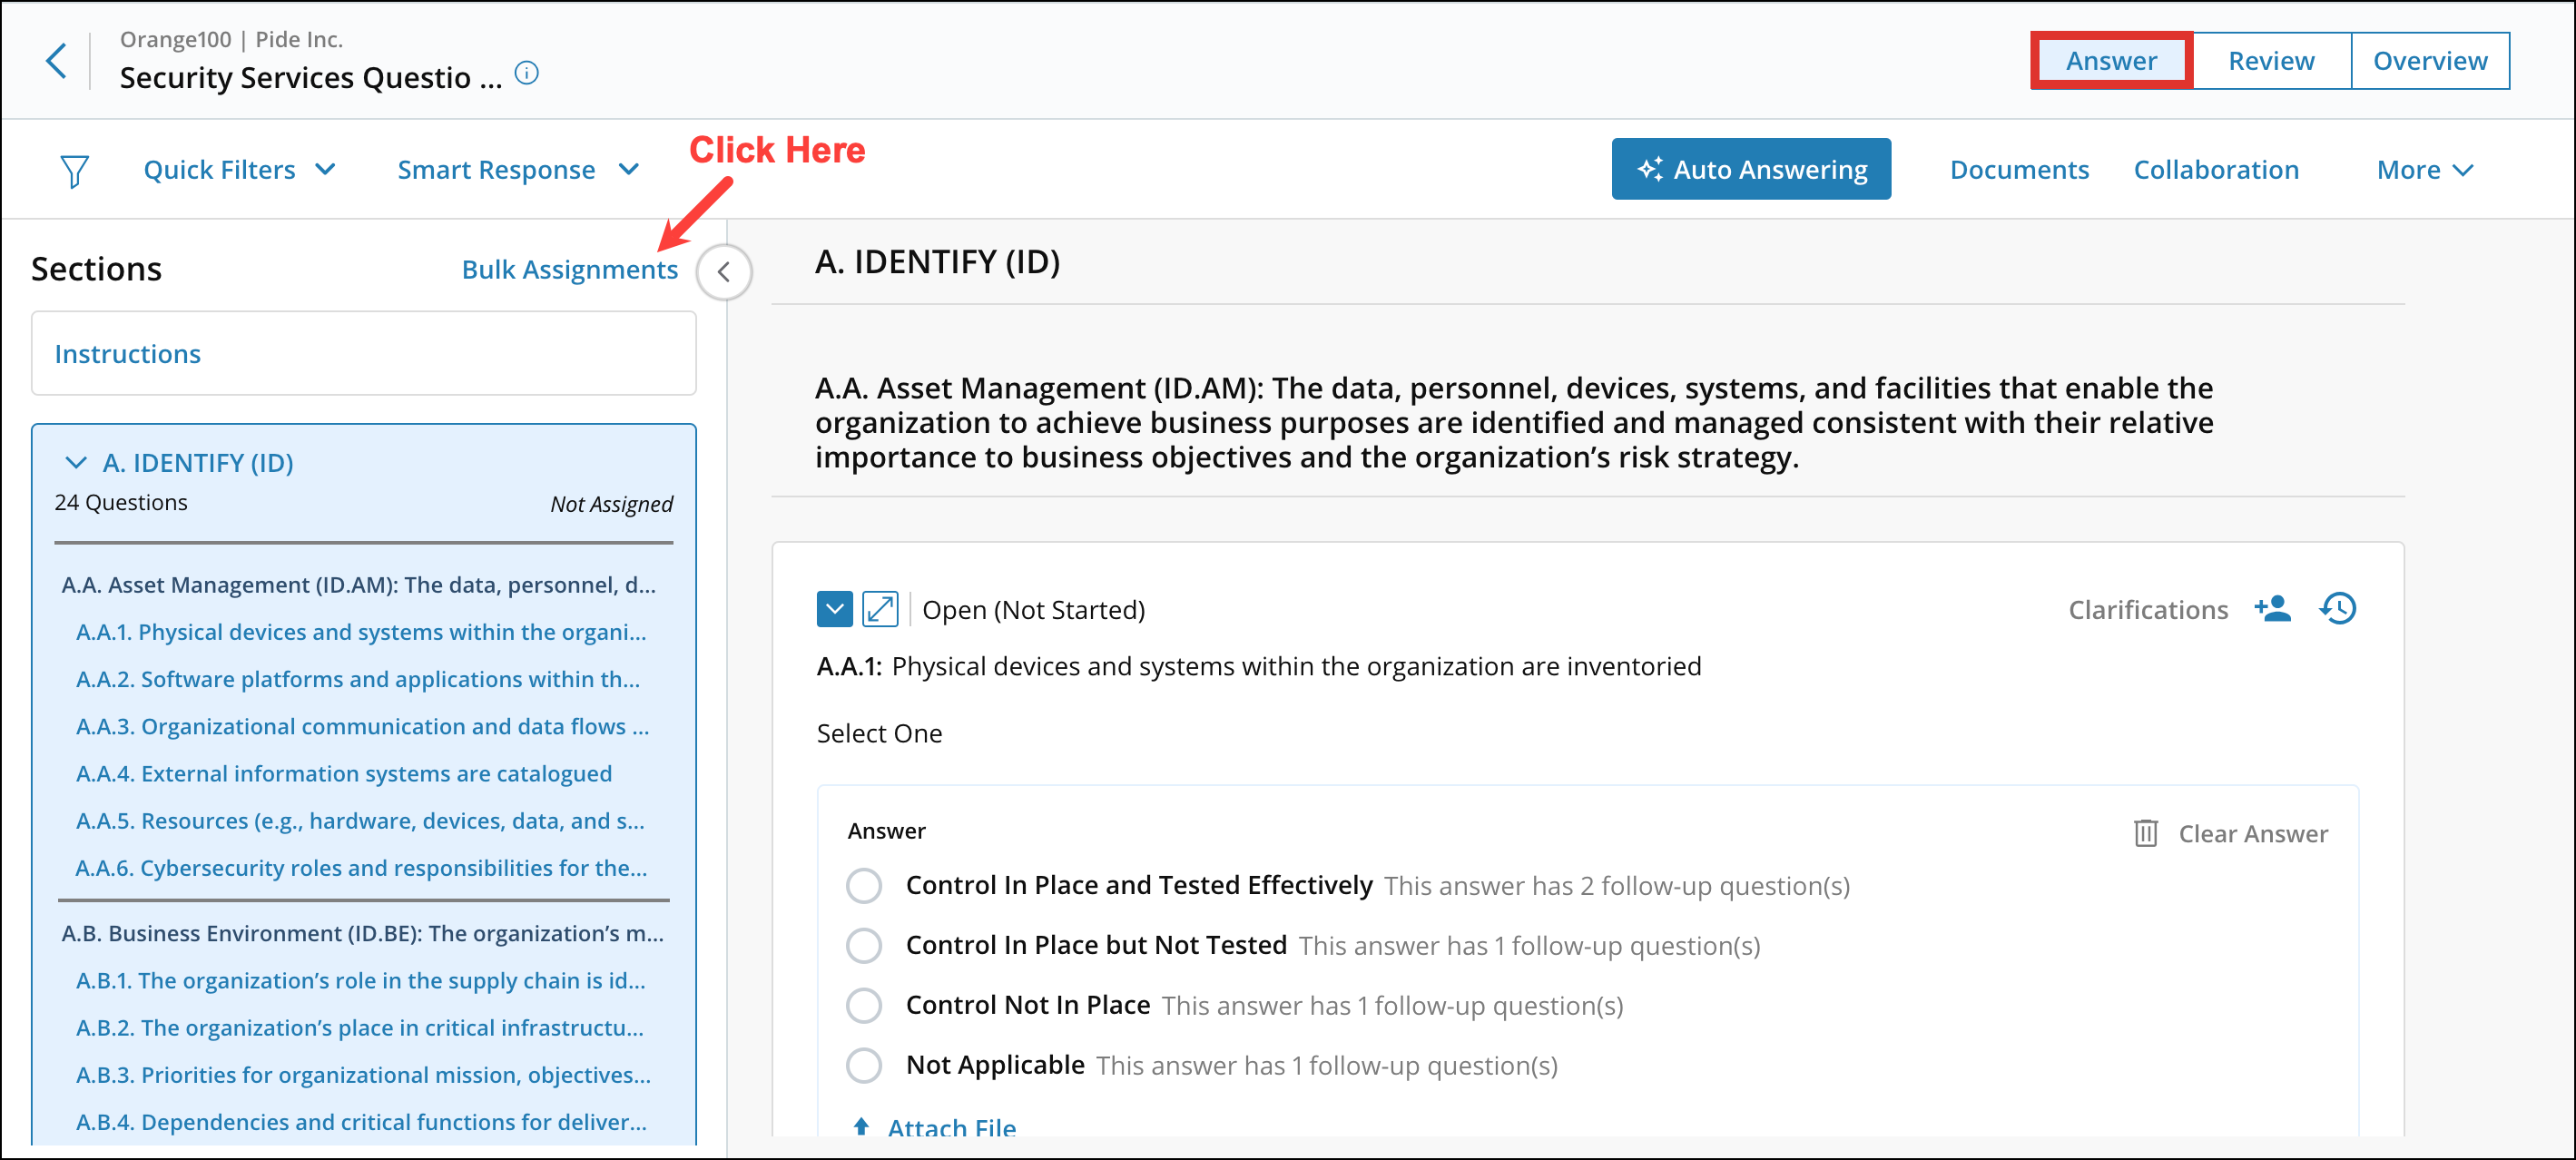
Task: Open the More dropdown menu
Action: point(2425,170)
